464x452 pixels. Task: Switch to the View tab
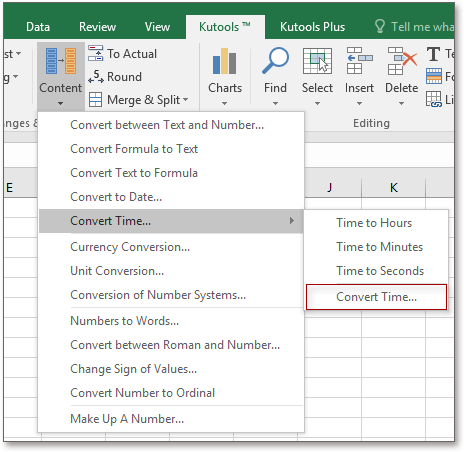(x=157, y=27)
